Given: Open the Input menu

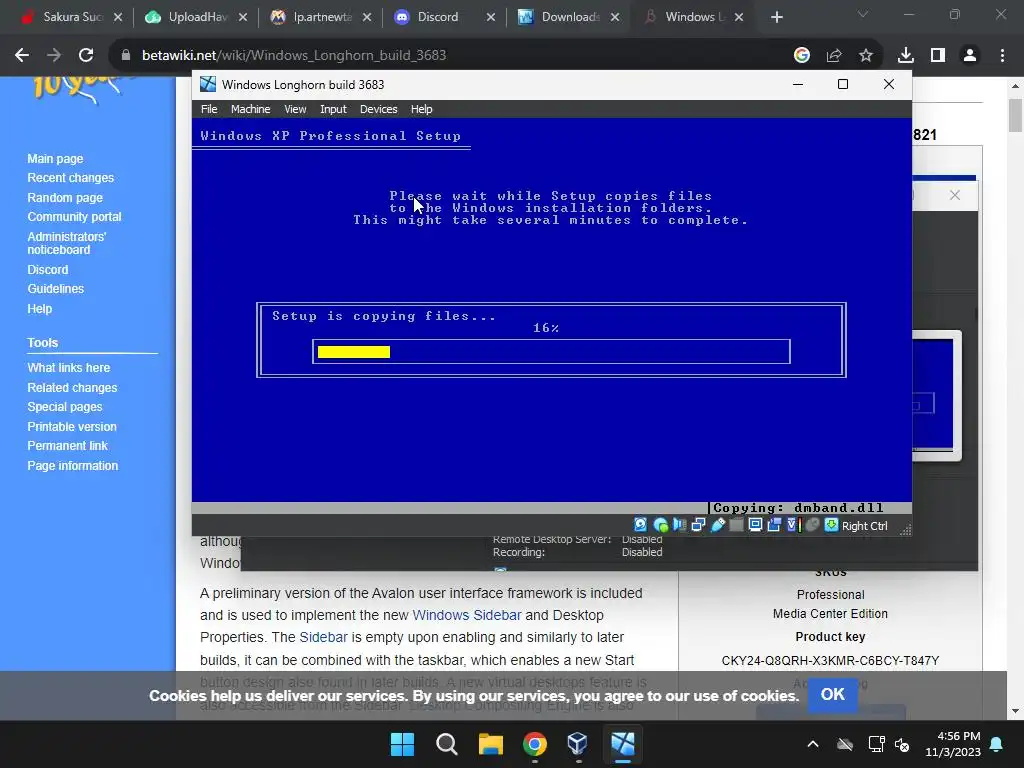Looking at the screenshot, I should pos(333,109).
